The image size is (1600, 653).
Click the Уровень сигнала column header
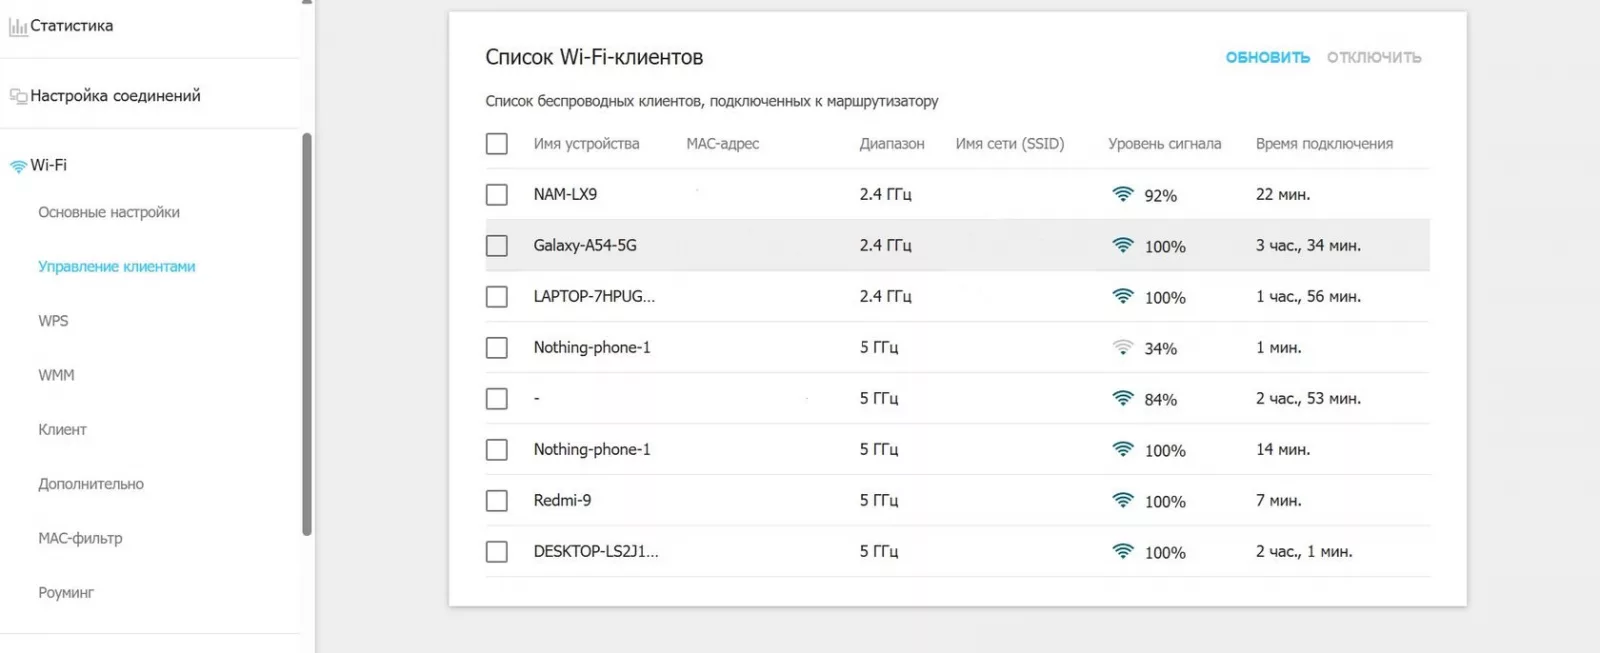[1165, 144]
